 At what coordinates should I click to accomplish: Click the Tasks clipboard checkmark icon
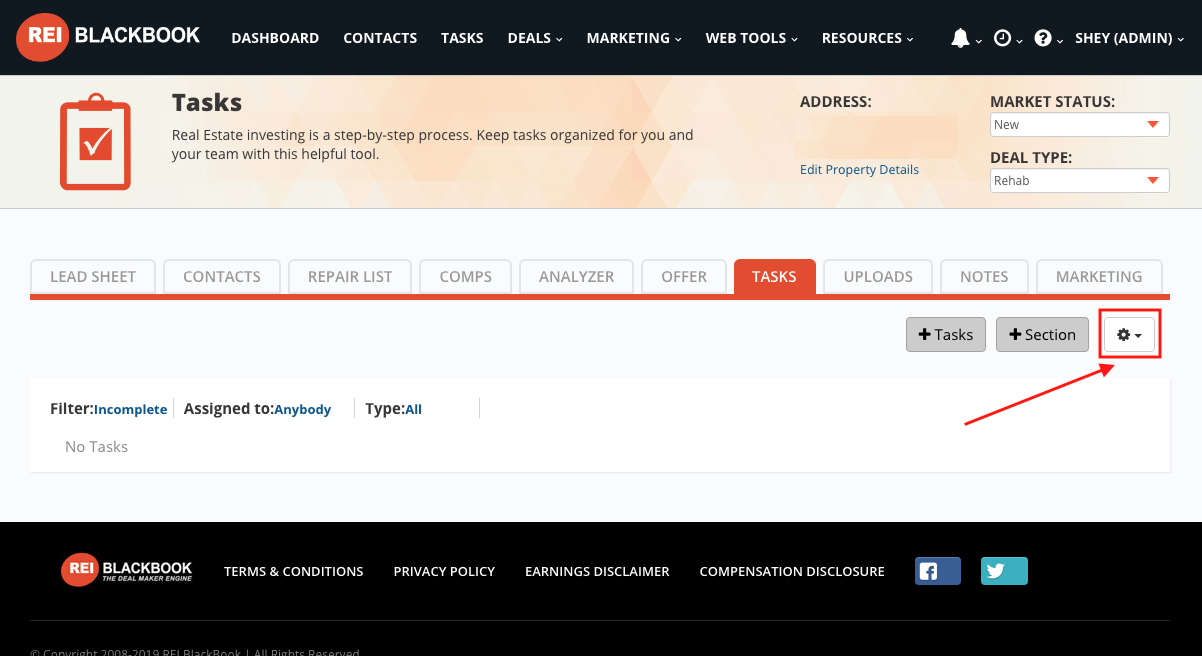tap(95, 141)
